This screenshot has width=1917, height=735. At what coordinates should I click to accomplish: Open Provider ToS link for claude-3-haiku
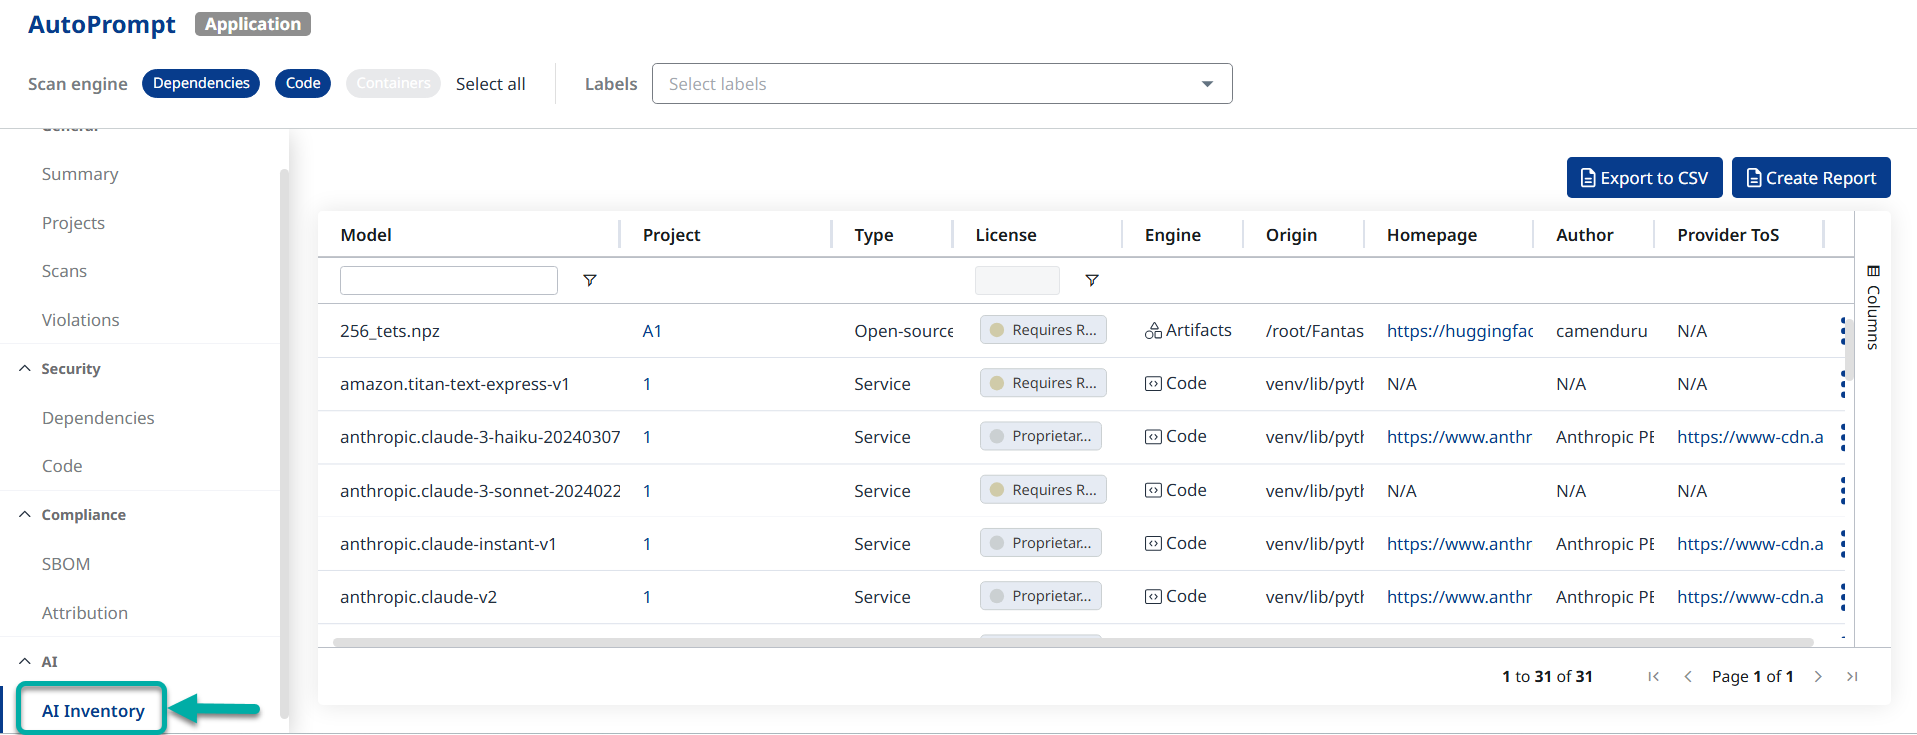coord(1750,437)
